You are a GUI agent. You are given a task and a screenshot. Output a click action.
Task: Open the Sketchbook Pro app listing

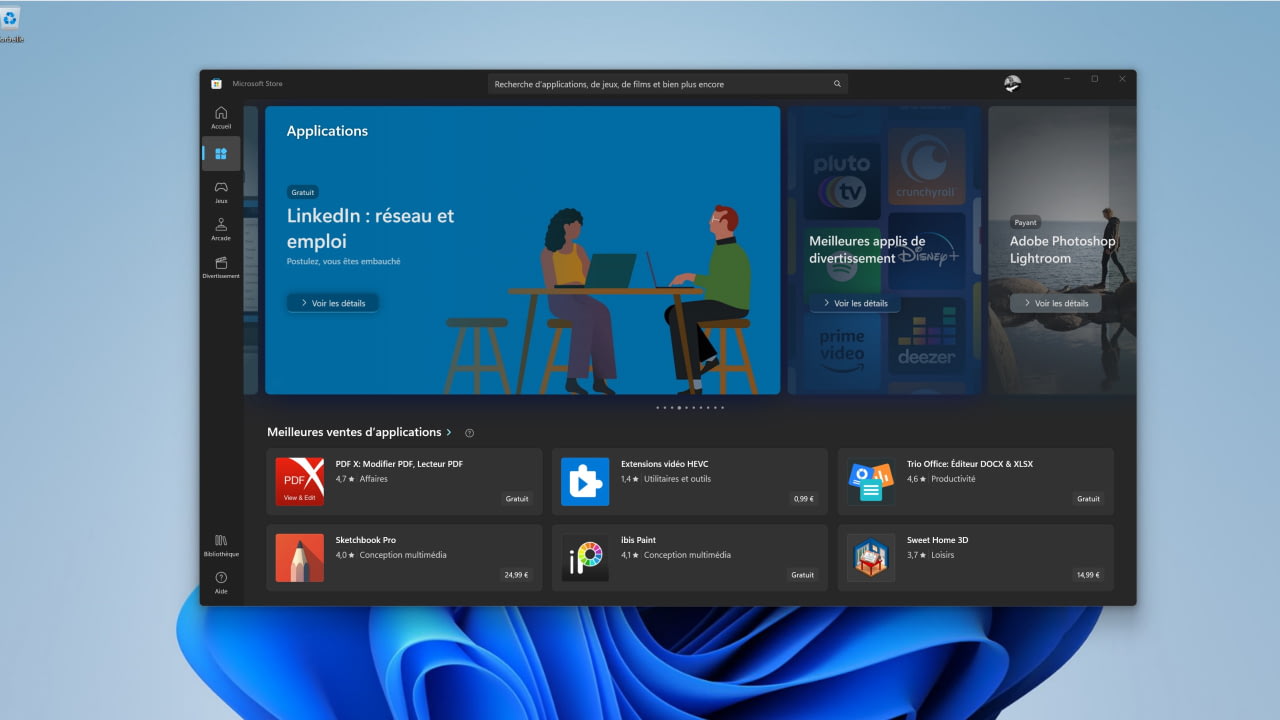point(404,557)
